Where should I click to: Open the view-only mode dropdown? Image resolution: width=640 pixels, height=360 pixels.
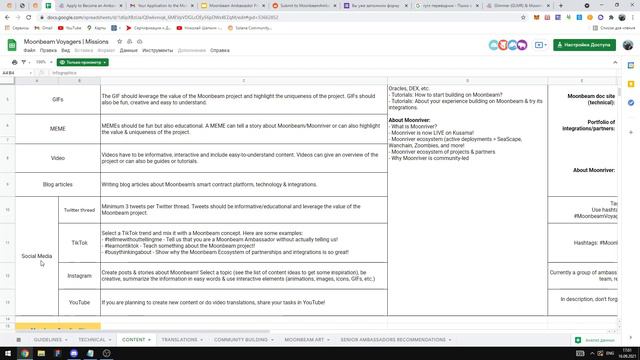tap(83, 62)
